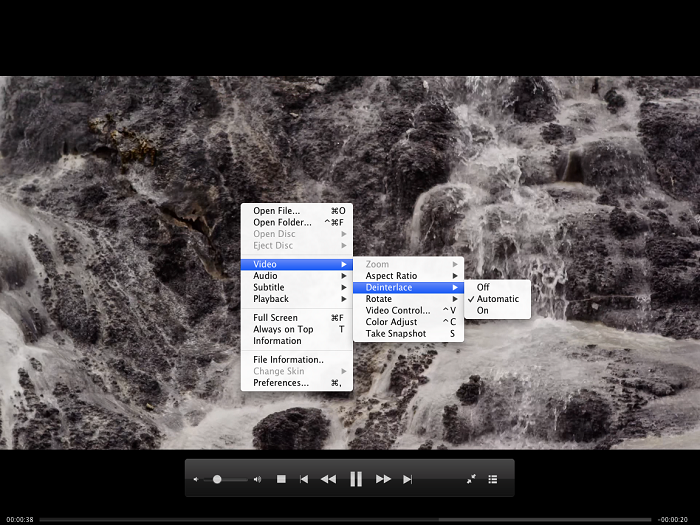Click the volume slider knob

click(217, 479)
